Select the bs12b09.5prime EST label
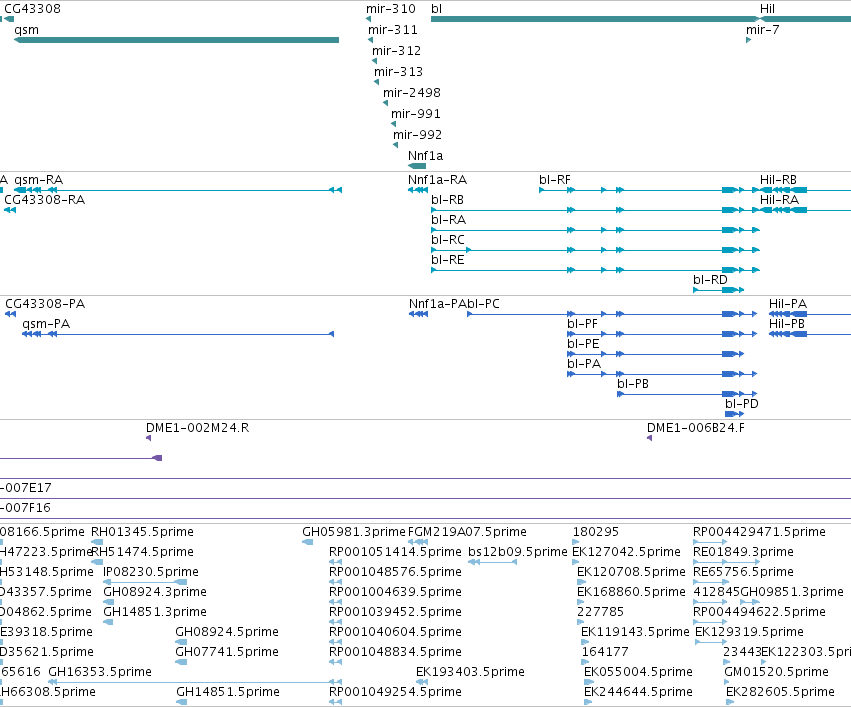 tap(518, 552)
